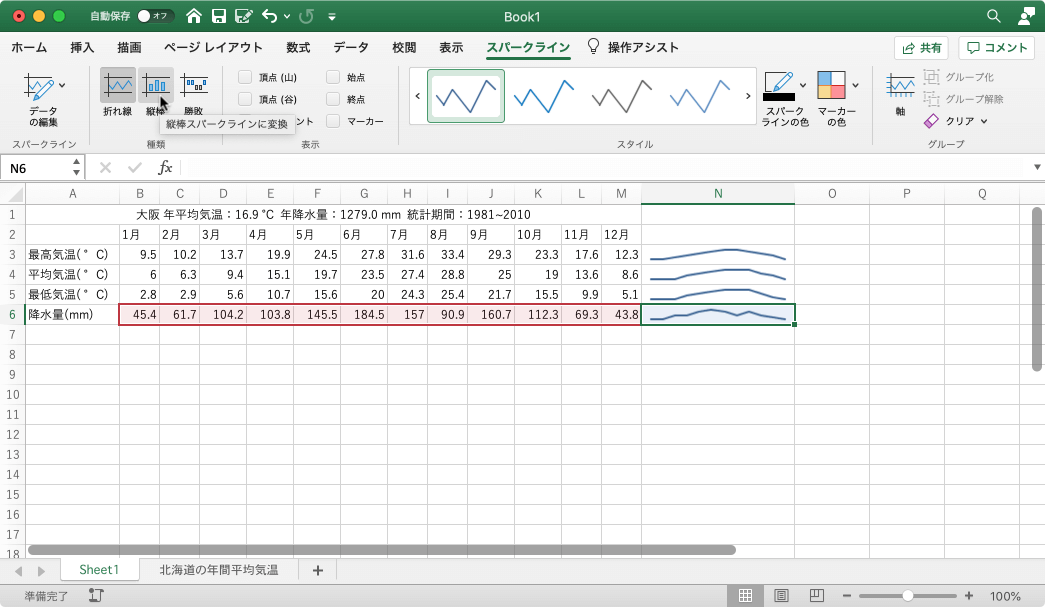Expand the Clear dropdown arrow
This screenshot has height=607, width=1045.
[x=984, y=121]
